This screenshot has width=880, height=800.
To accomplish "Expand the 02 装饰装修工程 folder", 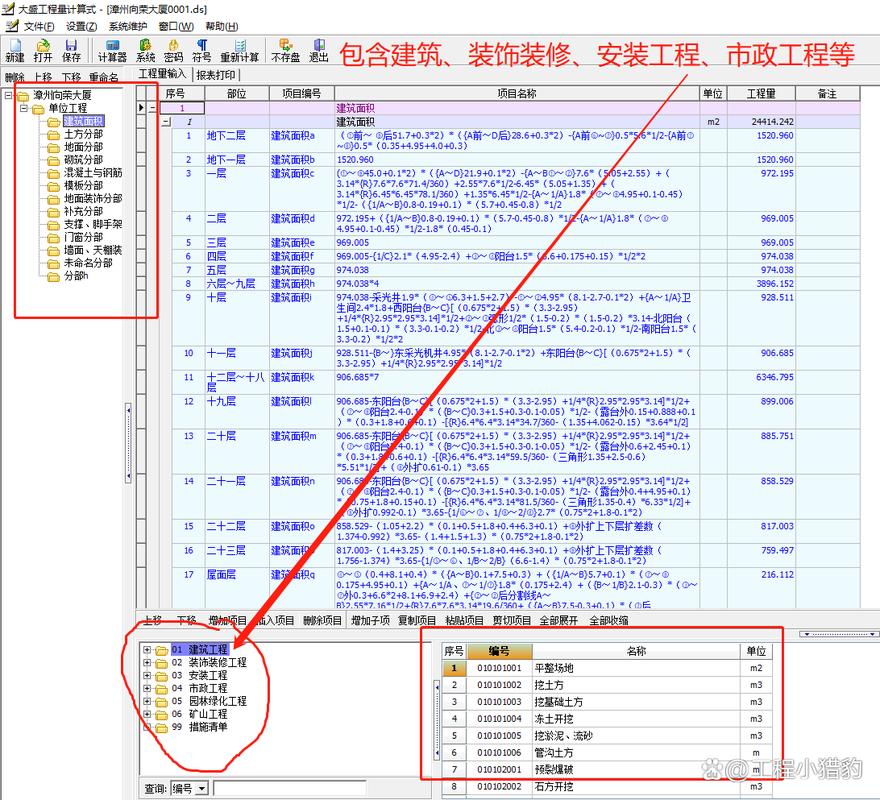I will tap(147, 662).
